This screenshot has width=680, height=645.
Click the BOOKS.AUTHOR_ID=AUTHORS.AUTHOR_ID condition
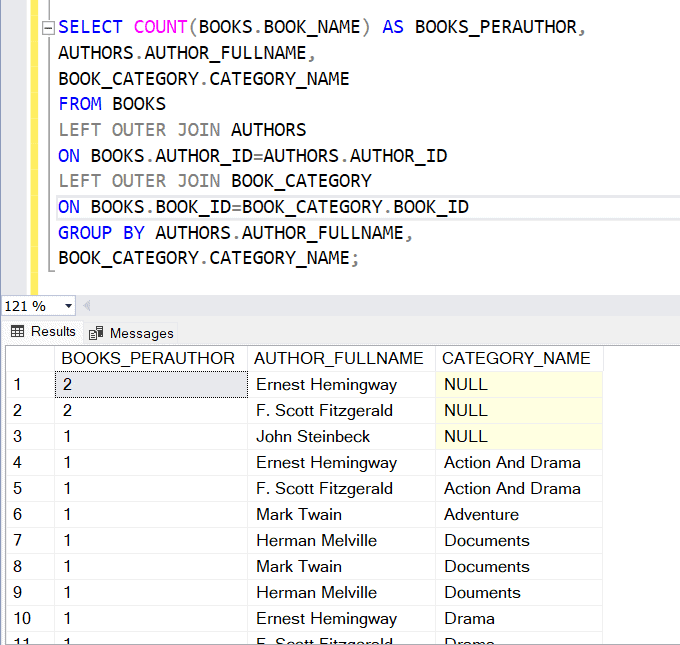(x=269, y=156)
